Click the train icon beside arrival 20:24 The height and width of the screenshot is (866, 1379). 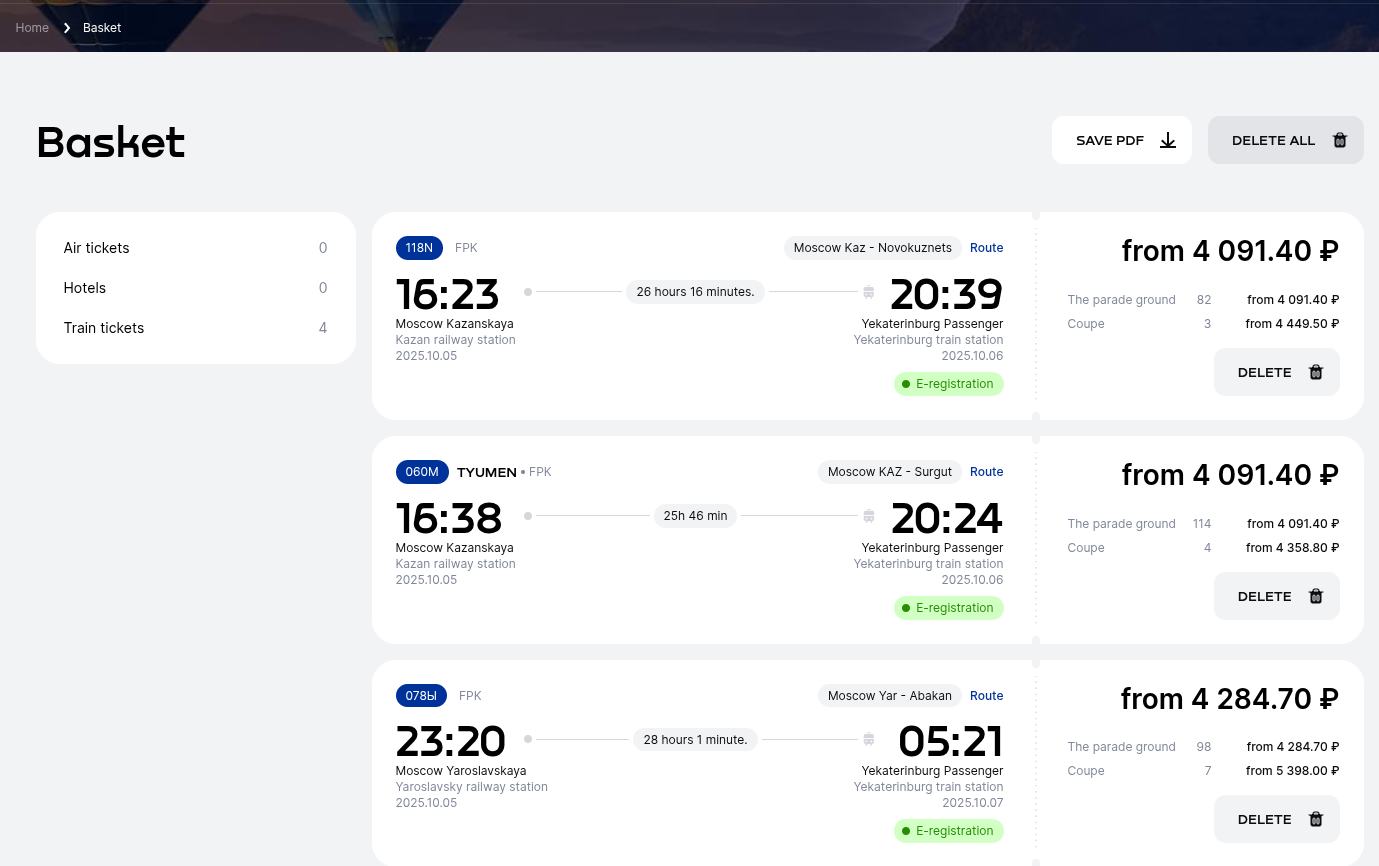tap(869, 516)
